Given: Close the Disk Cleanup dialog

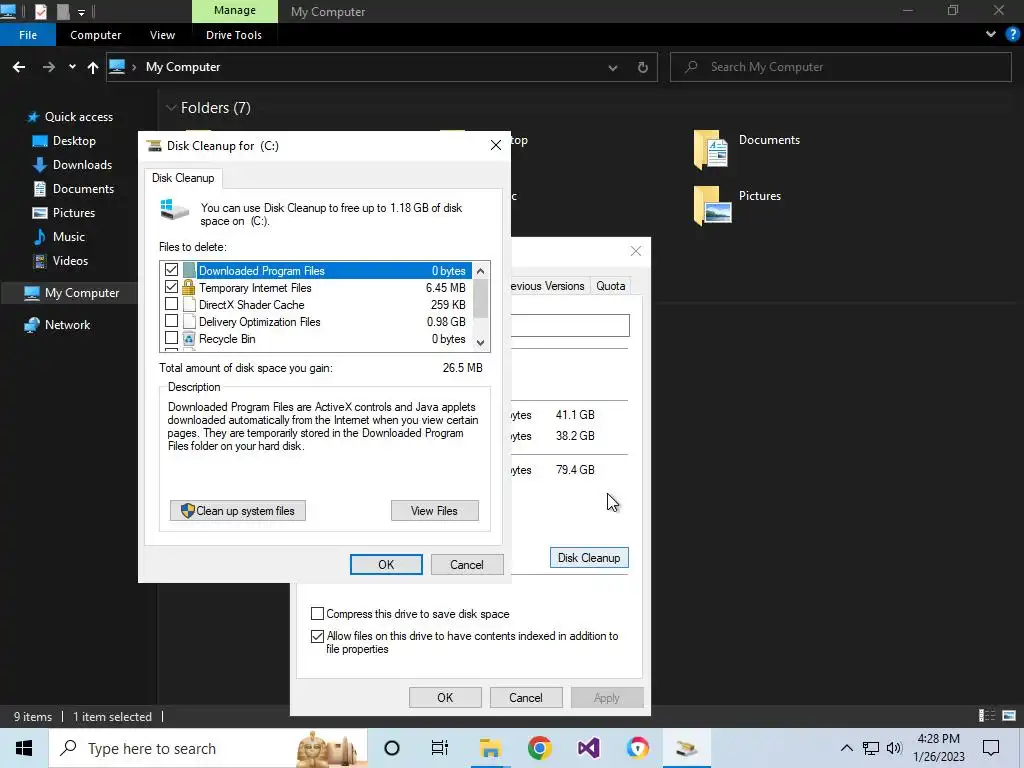Looking at the screenshot, I should 496,145.
